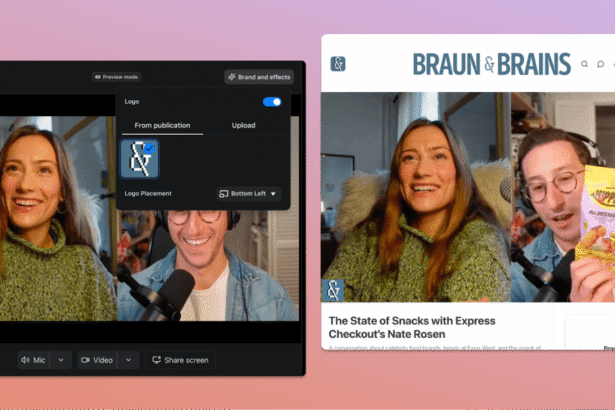Open search on the Braun & Brains page
The height and width of the screenshot is (410, 615).
point(585,64)
